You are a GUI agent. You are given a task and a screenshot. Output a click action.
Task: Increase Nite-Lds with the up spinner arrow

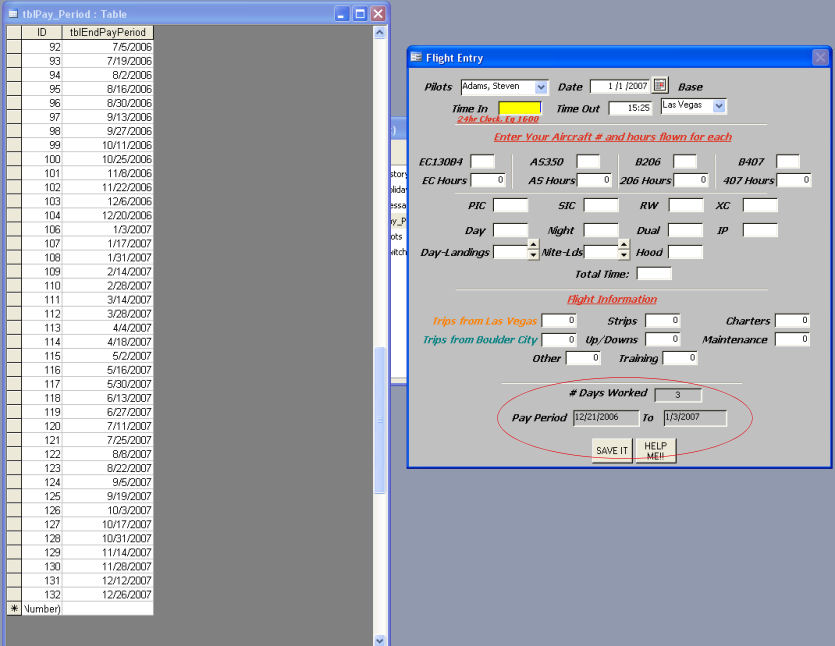point(624,245)
